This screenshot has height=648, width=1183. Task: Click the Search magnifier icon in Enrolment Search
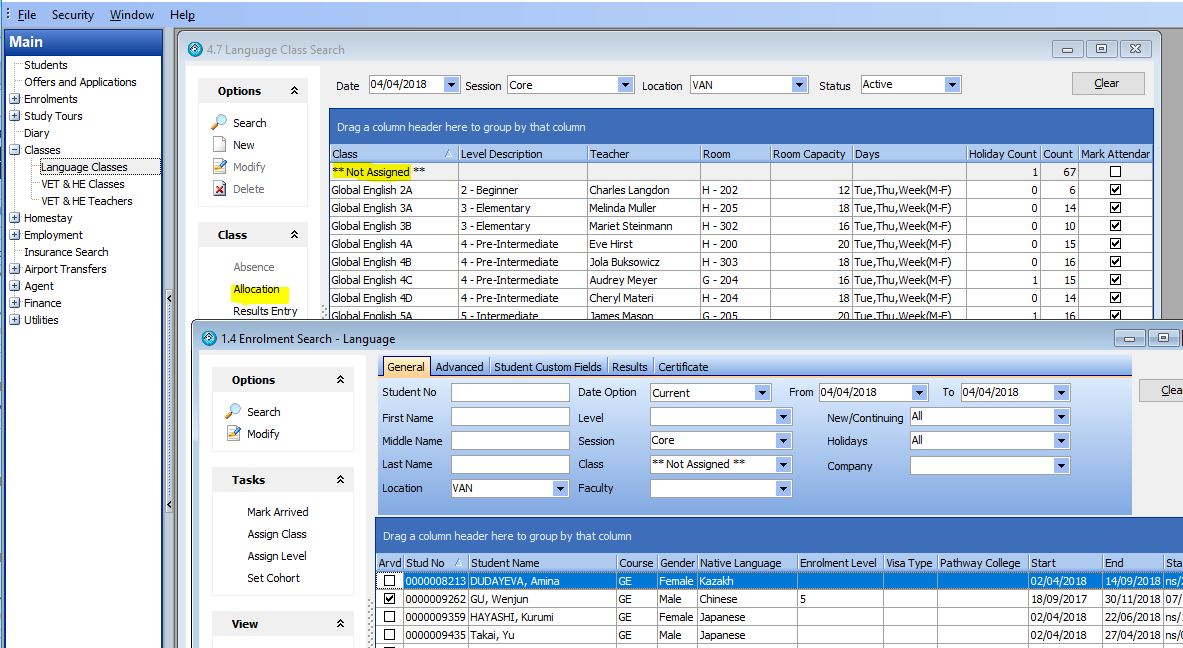tap(234, 412)
